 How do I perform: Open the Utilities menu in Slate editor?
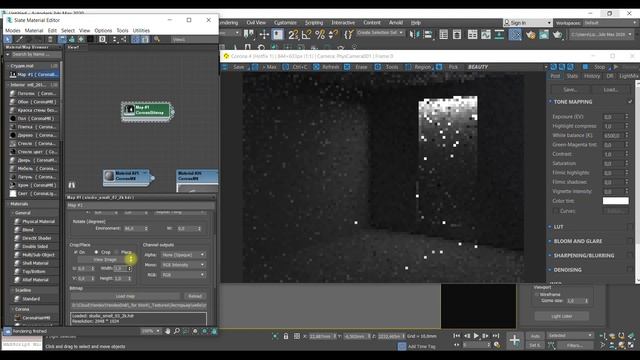(141, 31)
